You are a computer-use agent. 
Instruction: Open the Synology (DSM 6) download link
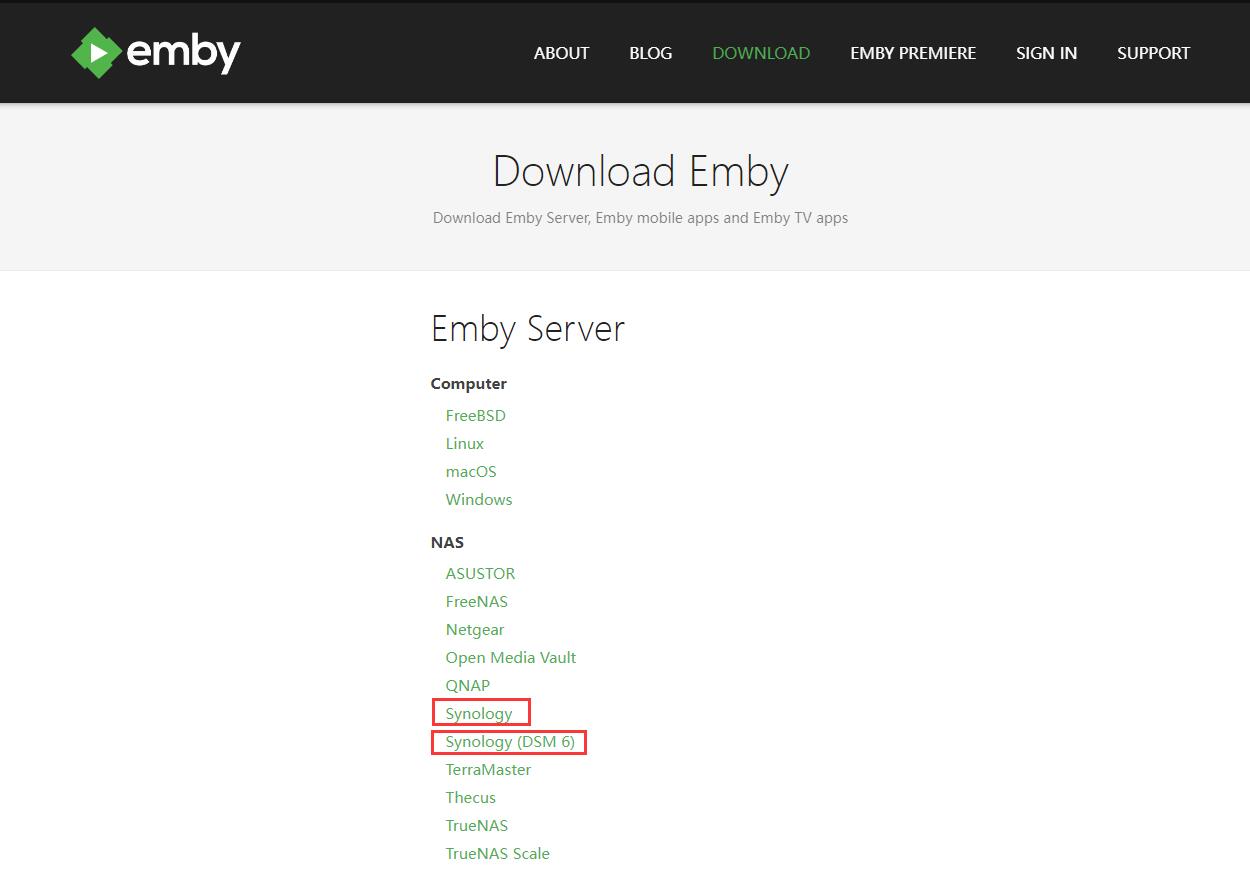coord(507,742)
